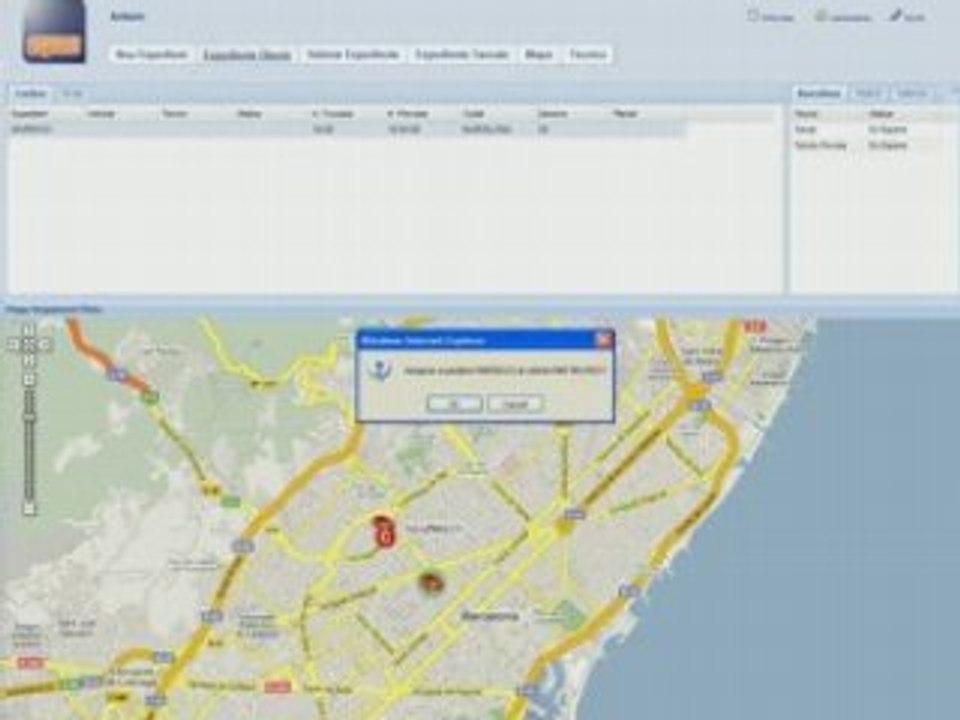960x720 pixels.
Task: Click the middle link in the top-right header
Action: click(x=843, y=17)
